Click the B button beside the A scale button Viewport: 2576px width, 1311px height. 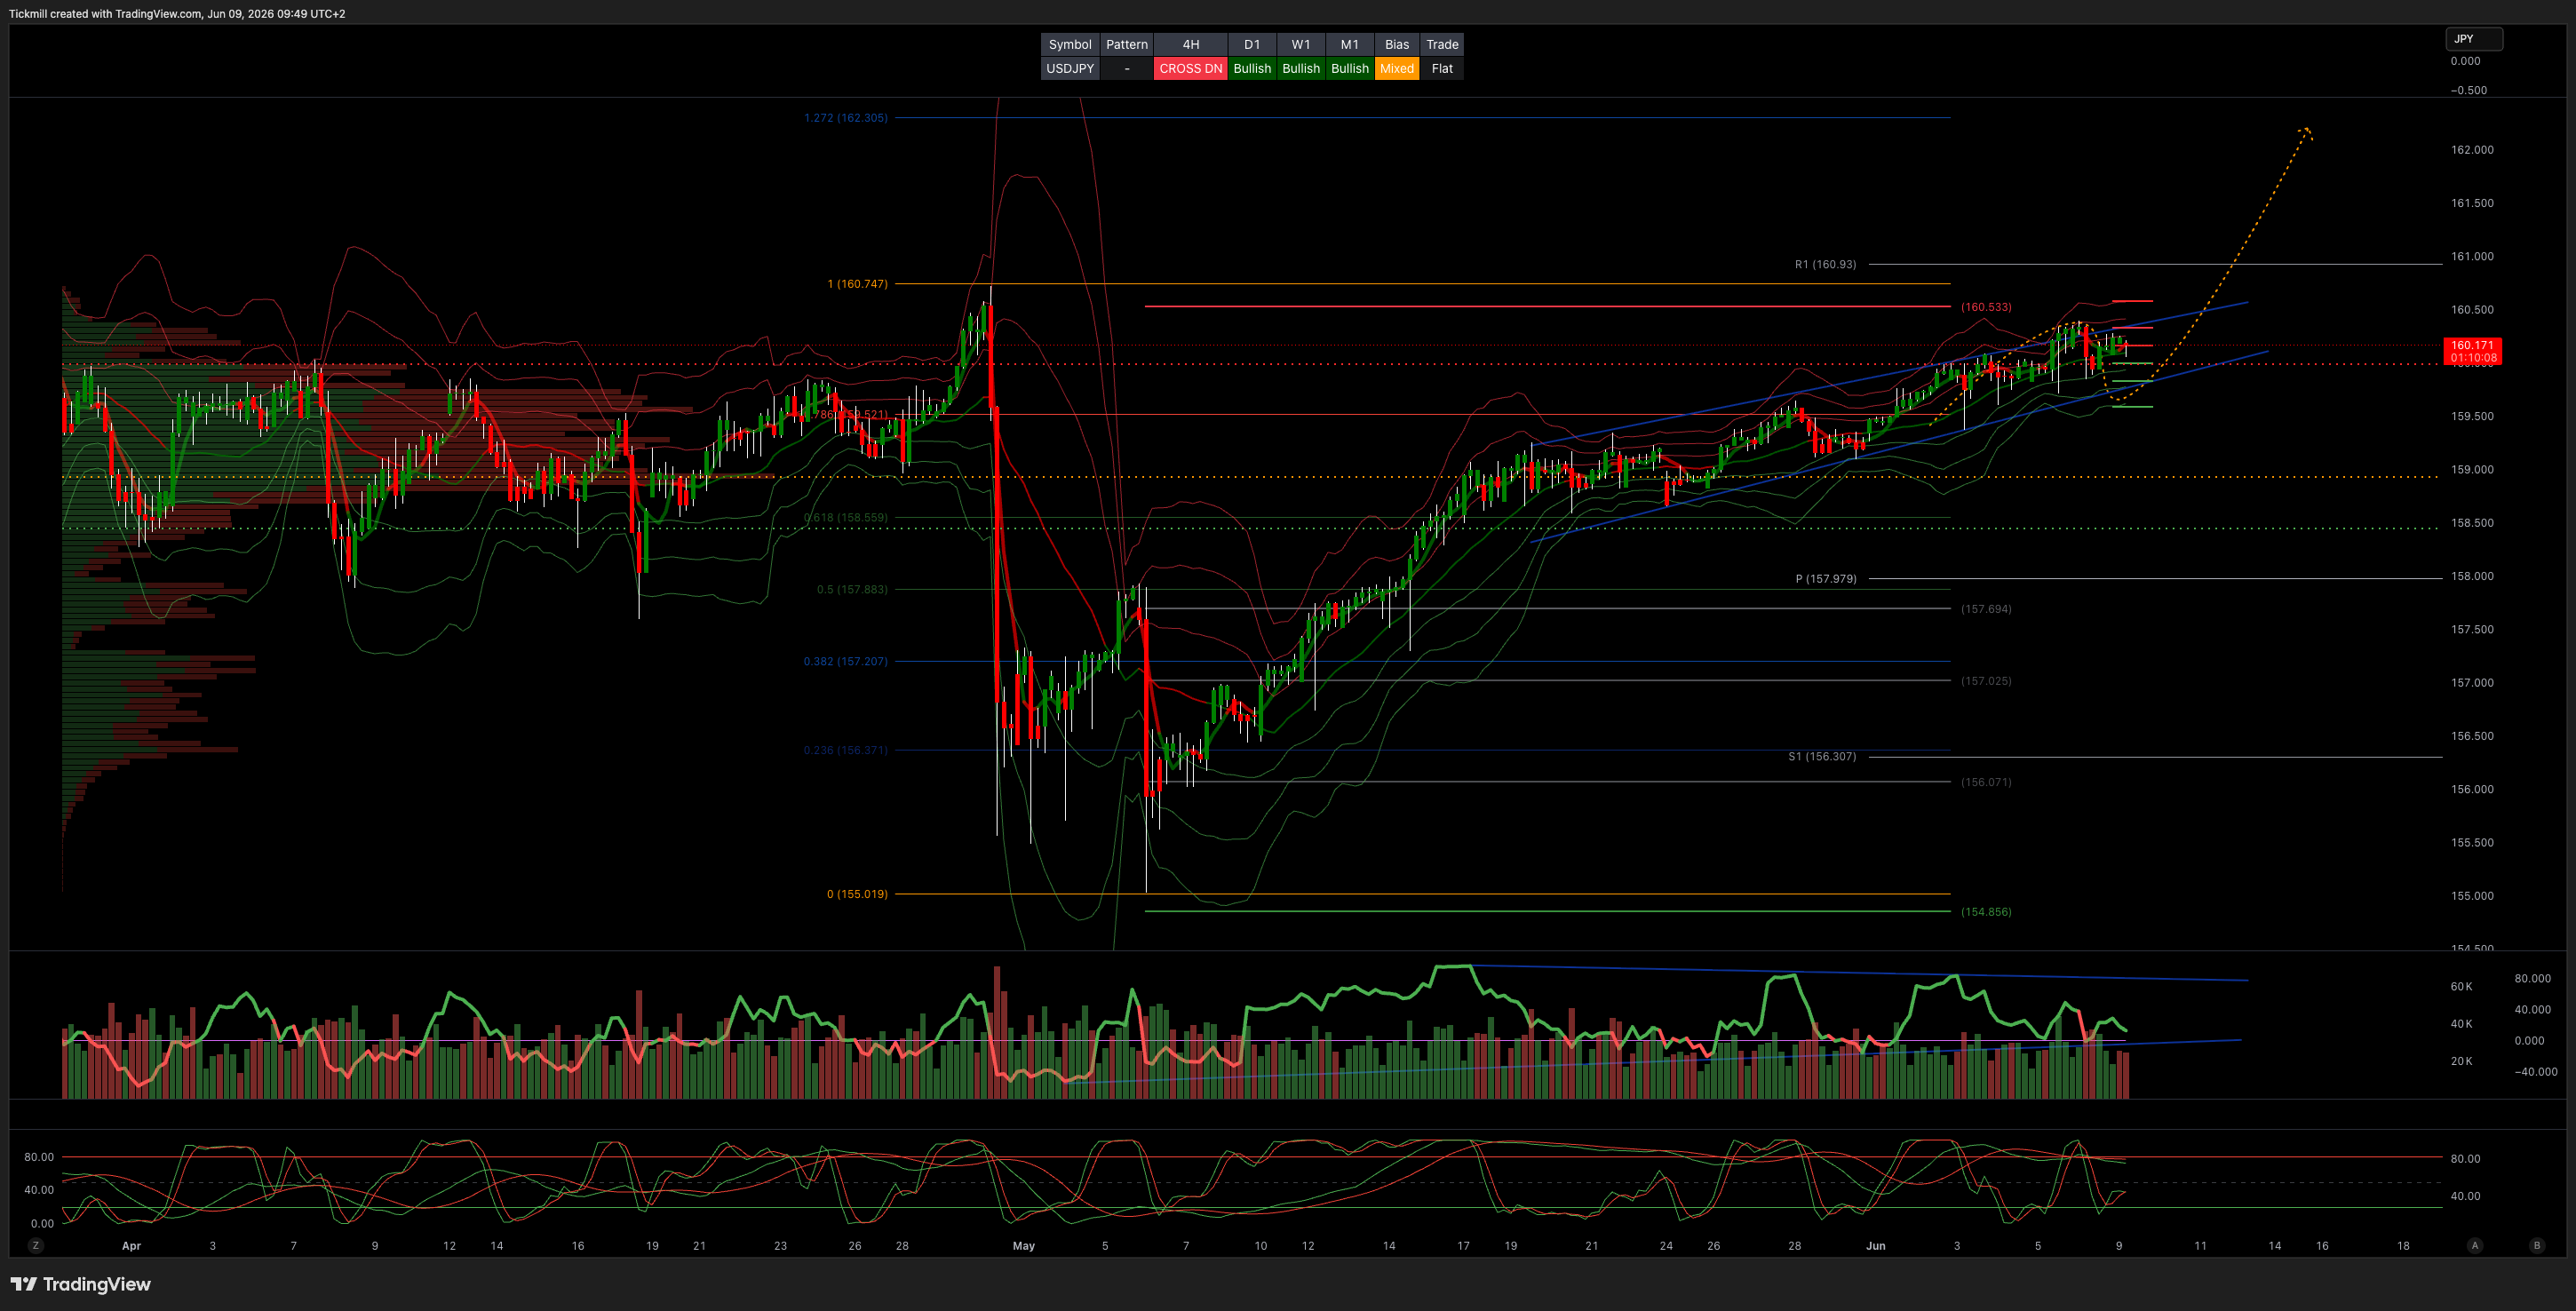click(2536, 1245)
